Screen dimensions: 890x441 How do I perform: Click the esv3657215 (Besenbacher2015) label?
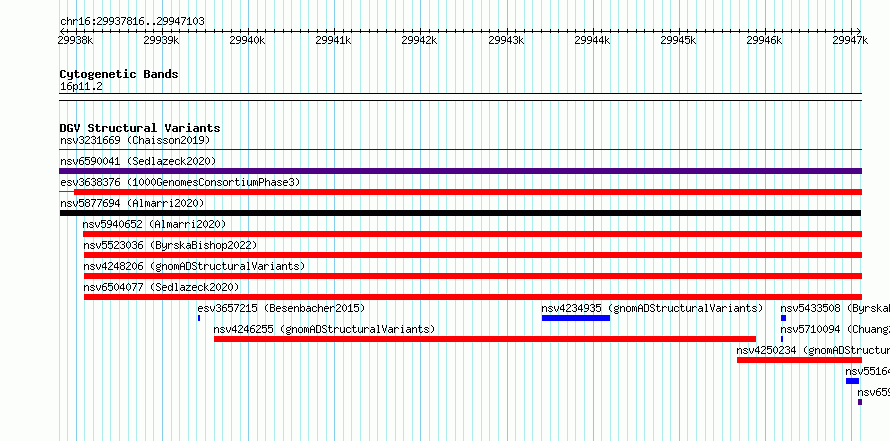(x=281, y=308)
